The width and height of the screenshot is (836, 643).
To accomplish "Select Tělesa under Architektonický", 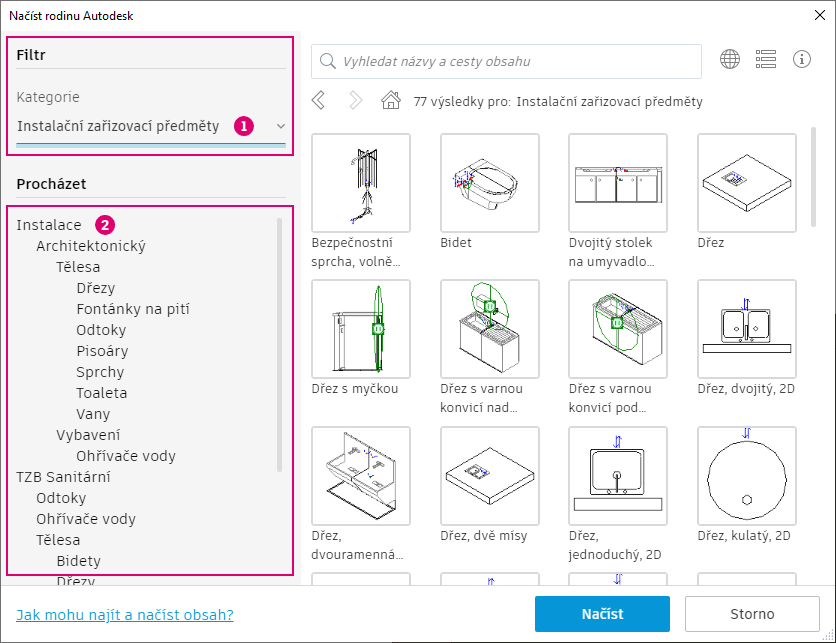I will [78, 267].
